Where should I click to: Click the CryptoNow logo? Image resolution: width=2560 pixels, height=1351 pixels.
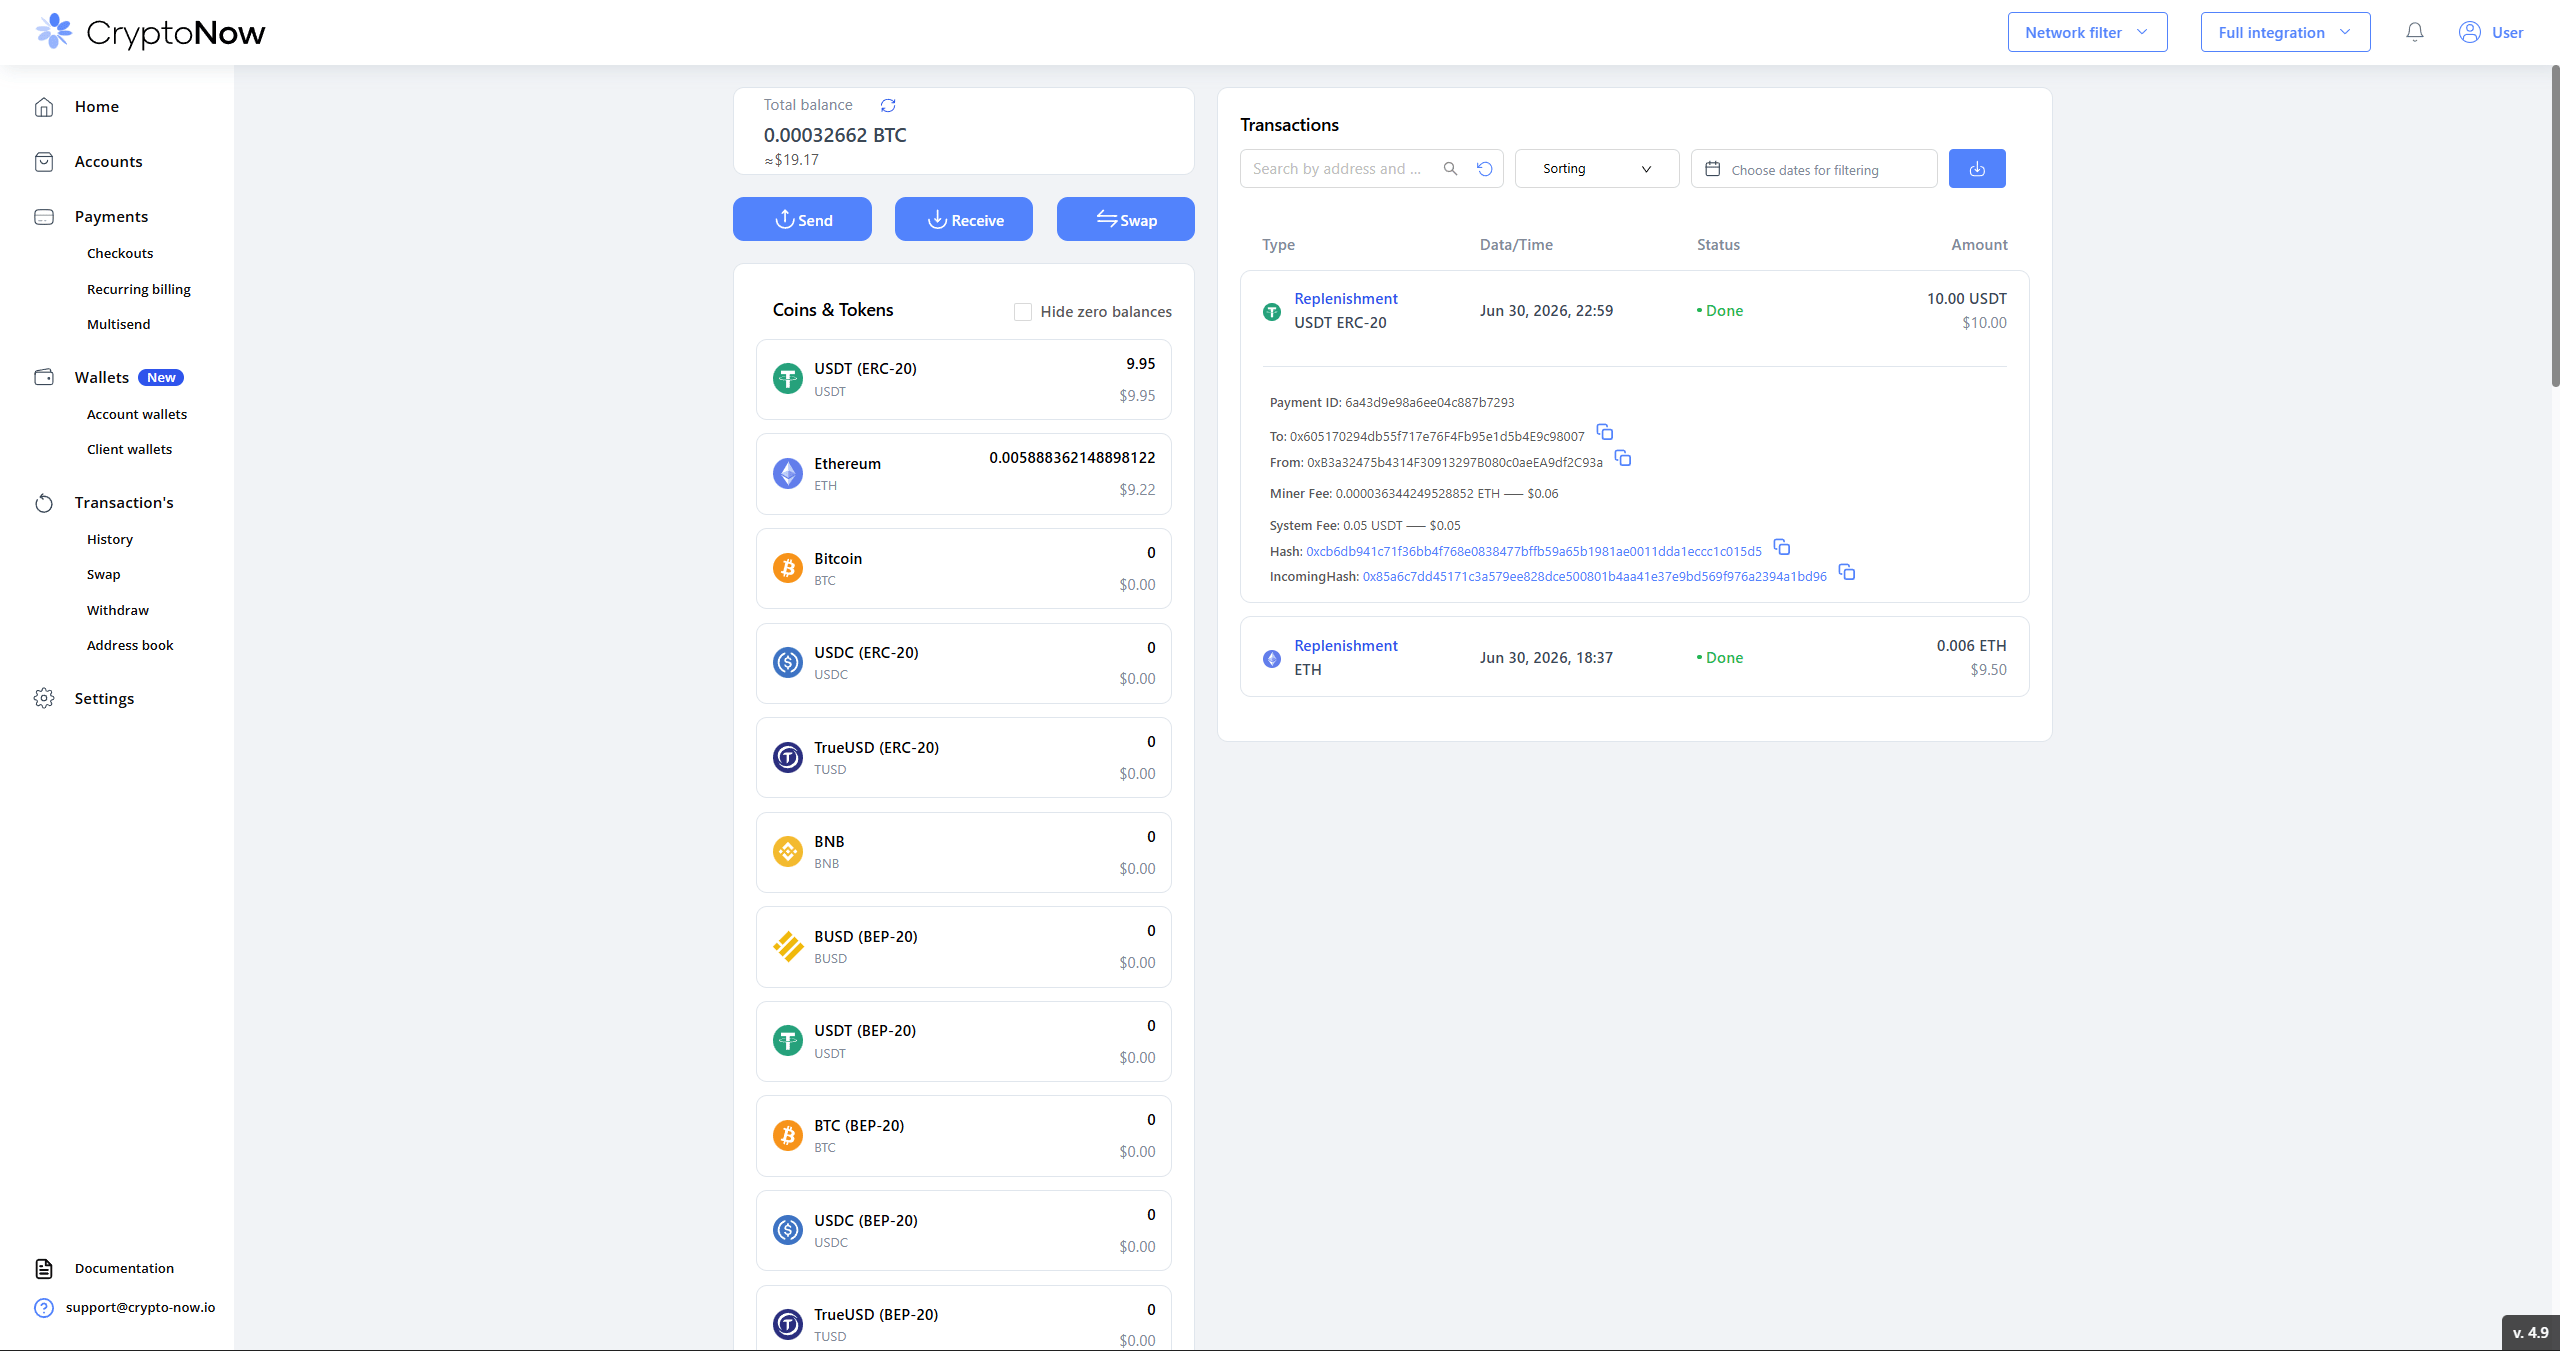coord(150,32)
